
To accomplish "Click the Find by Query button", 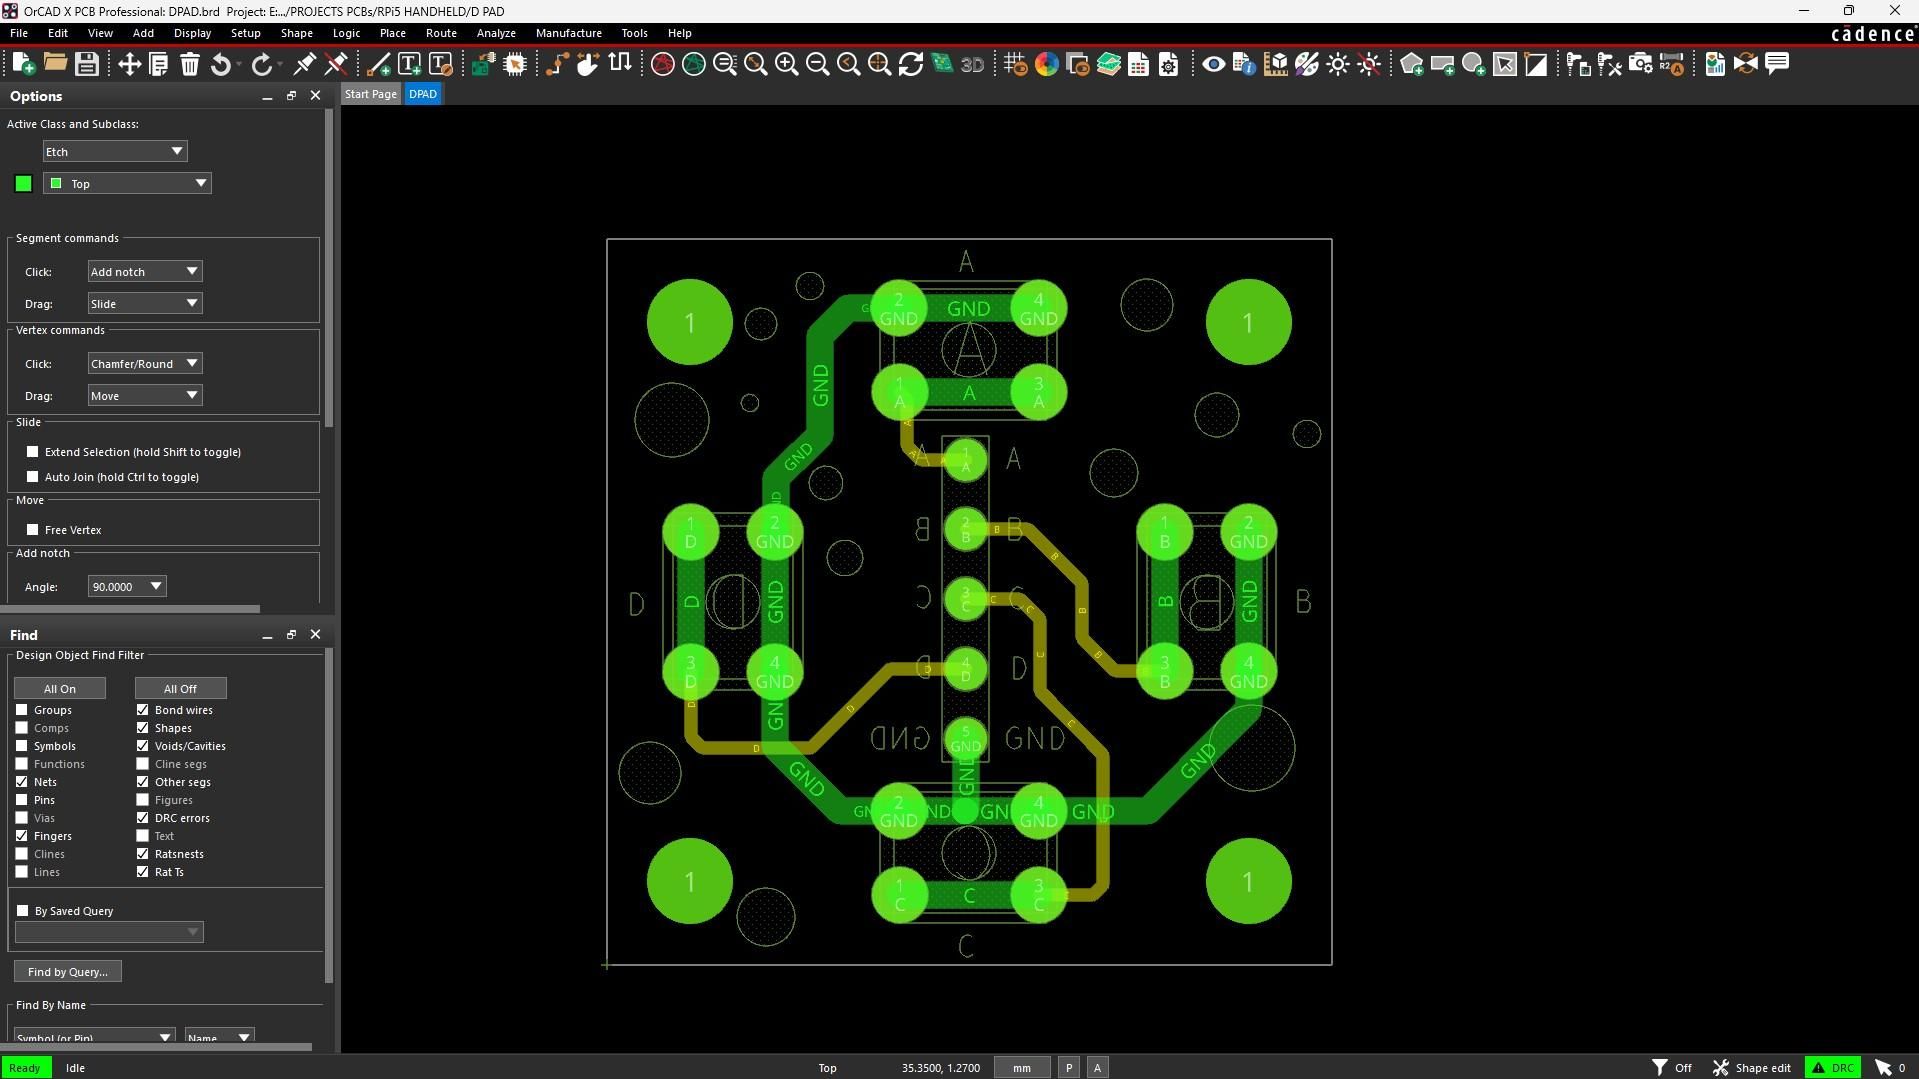I will pos(68,972).
